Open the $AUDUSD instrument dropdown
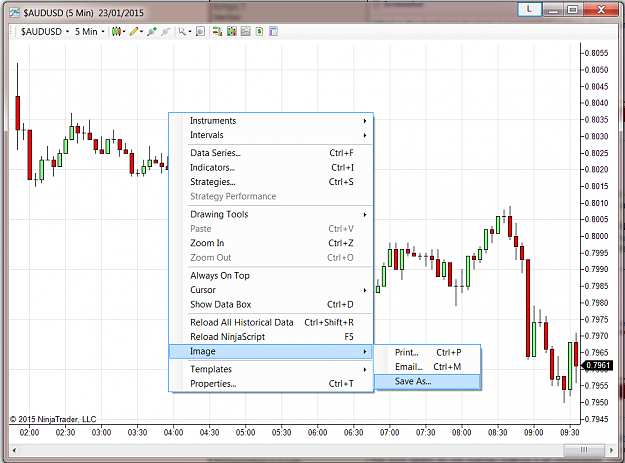This screenshot has width=625, height=463. (45, 31)
